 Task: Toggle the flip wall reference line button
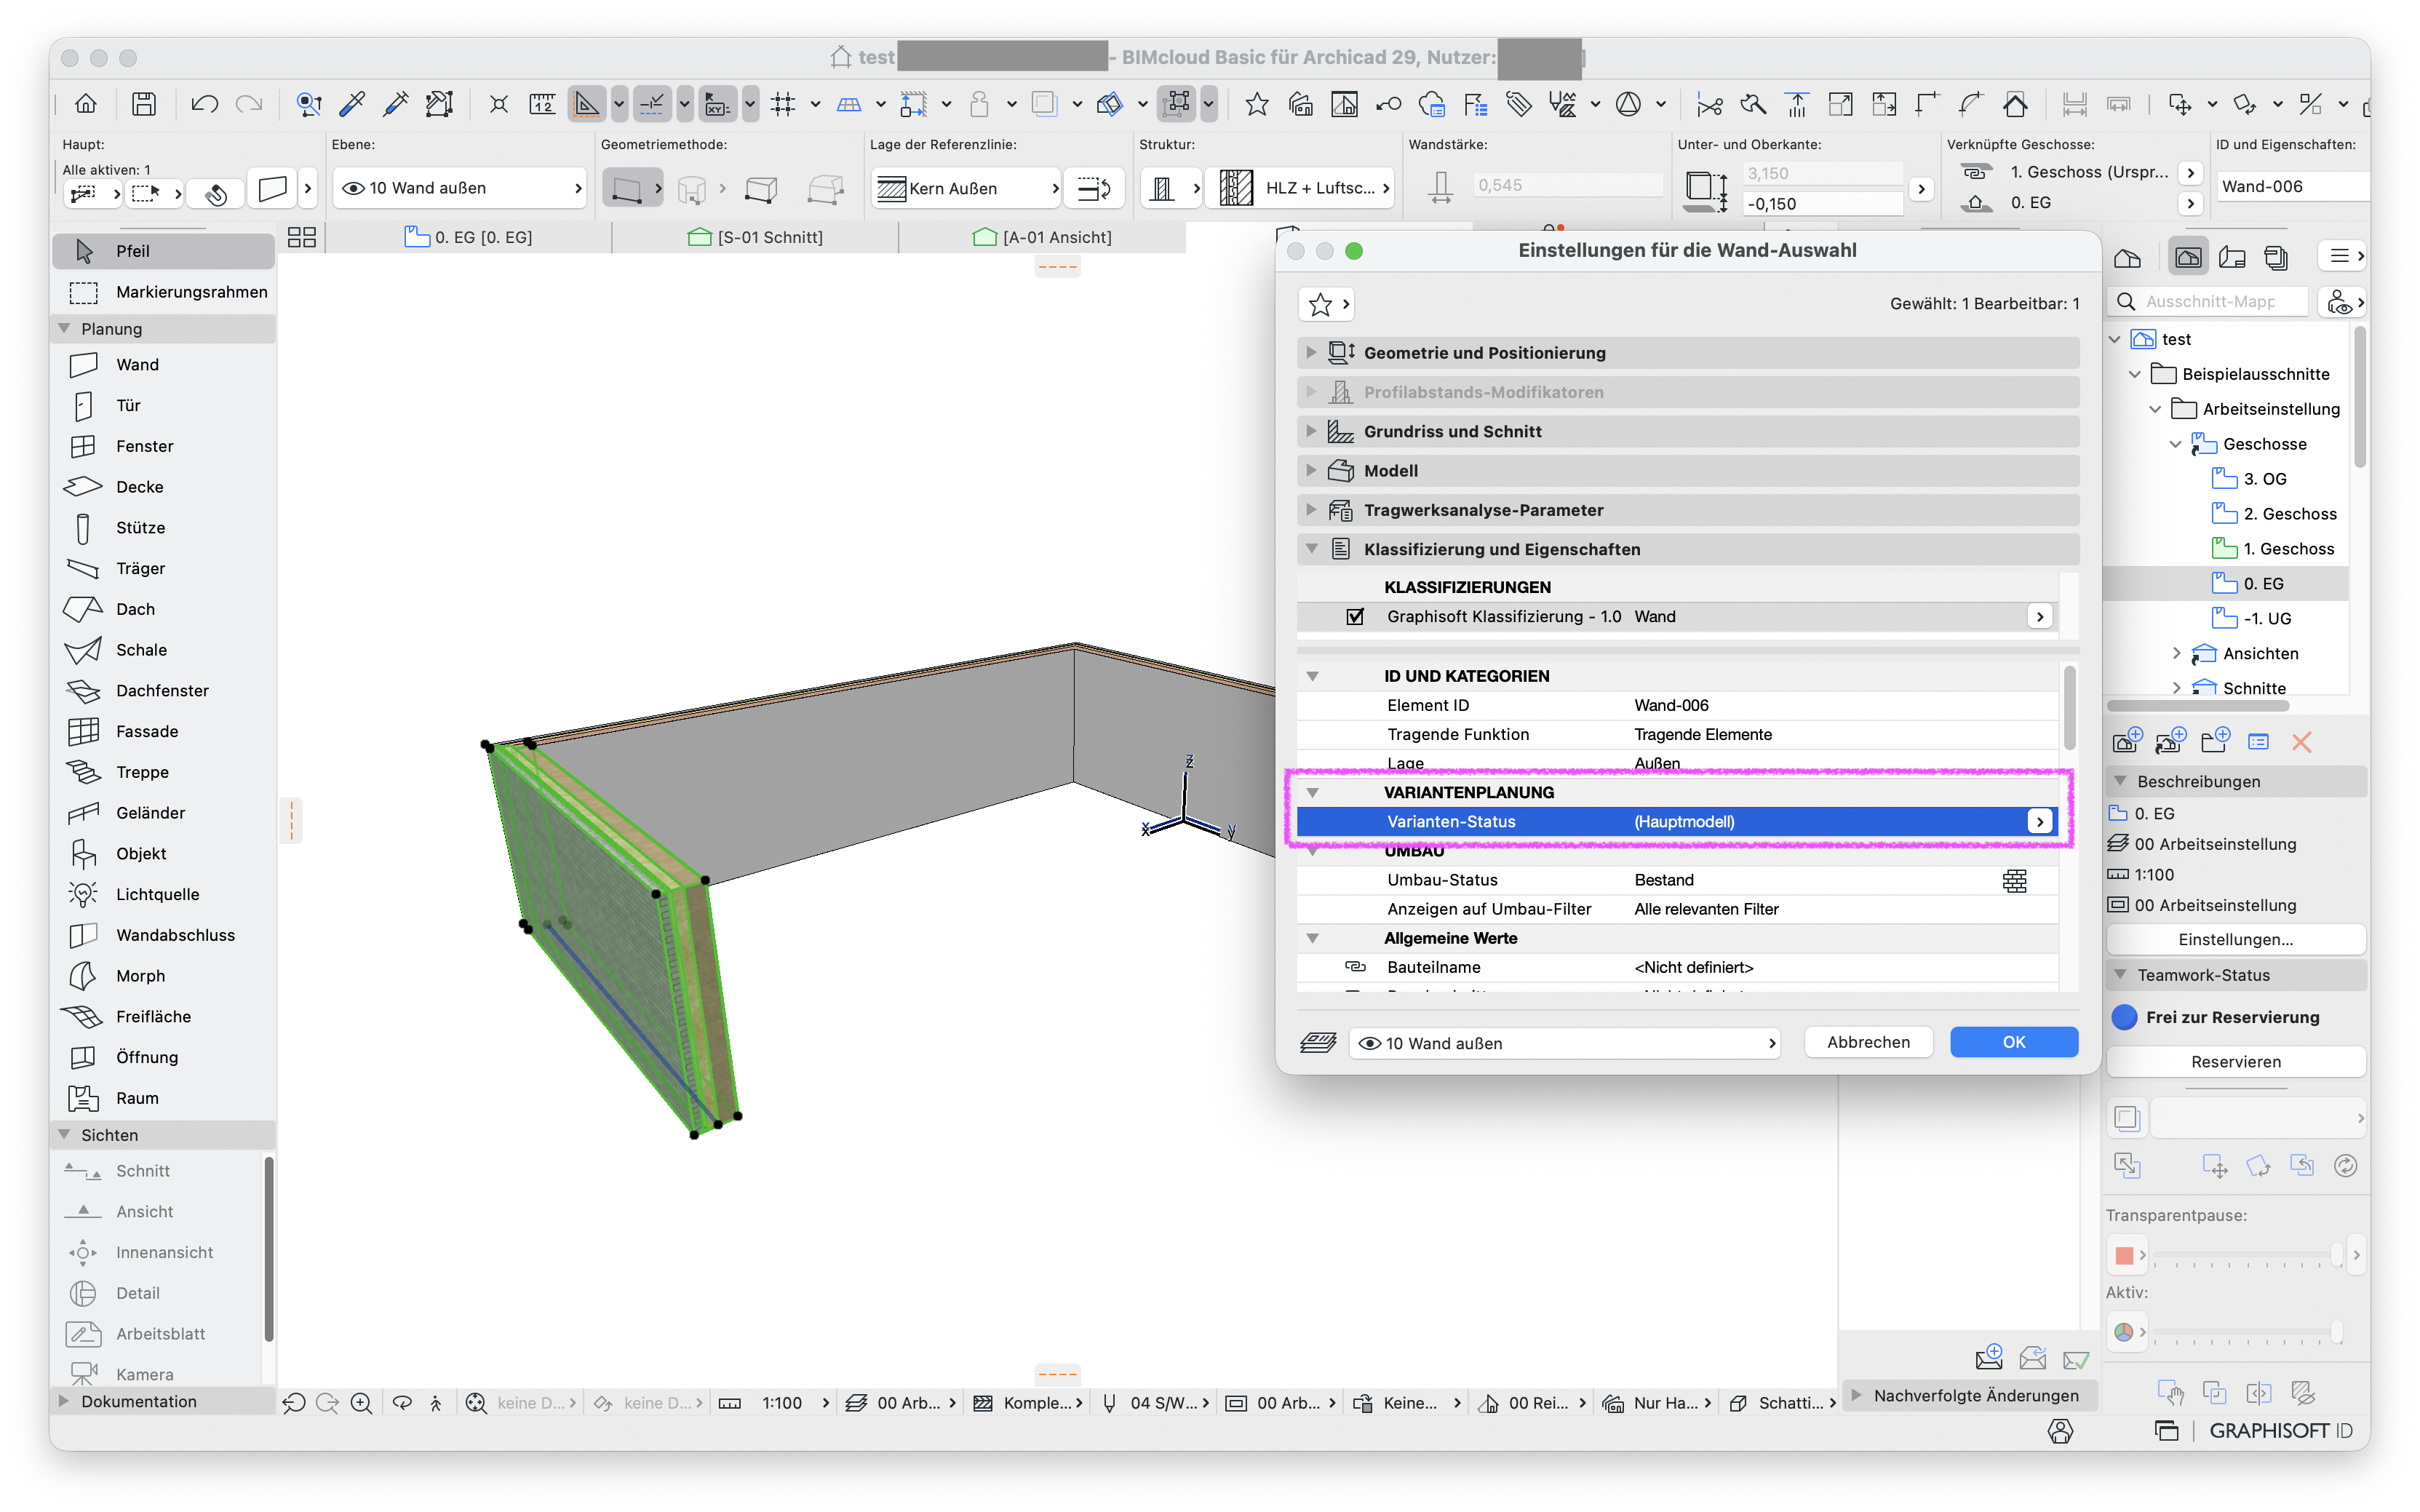(x=1094, y=189)
